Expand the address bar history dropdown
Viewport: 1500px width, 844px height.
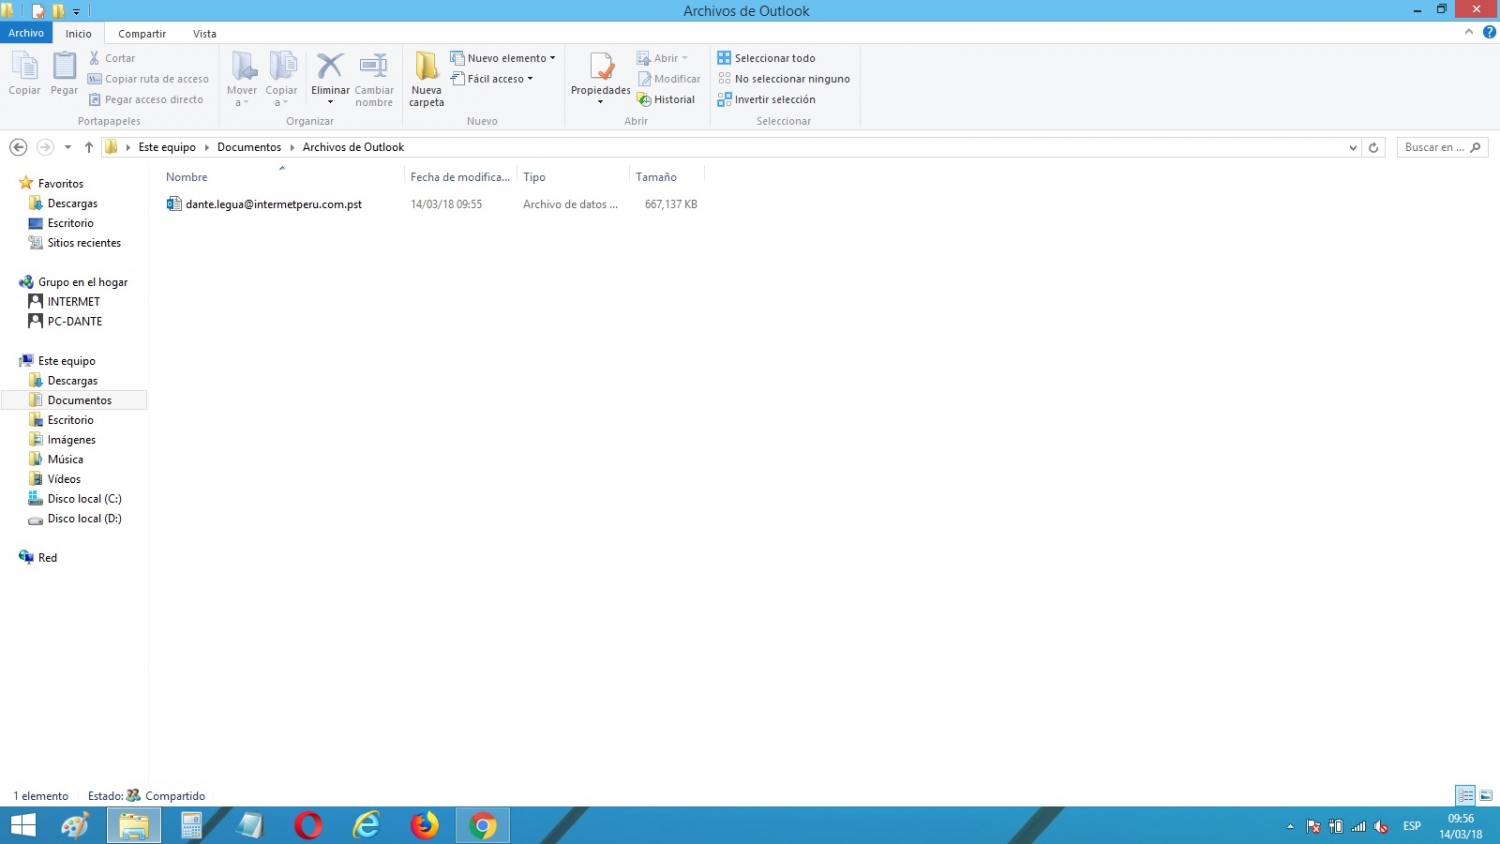[x=1353, y=147]
